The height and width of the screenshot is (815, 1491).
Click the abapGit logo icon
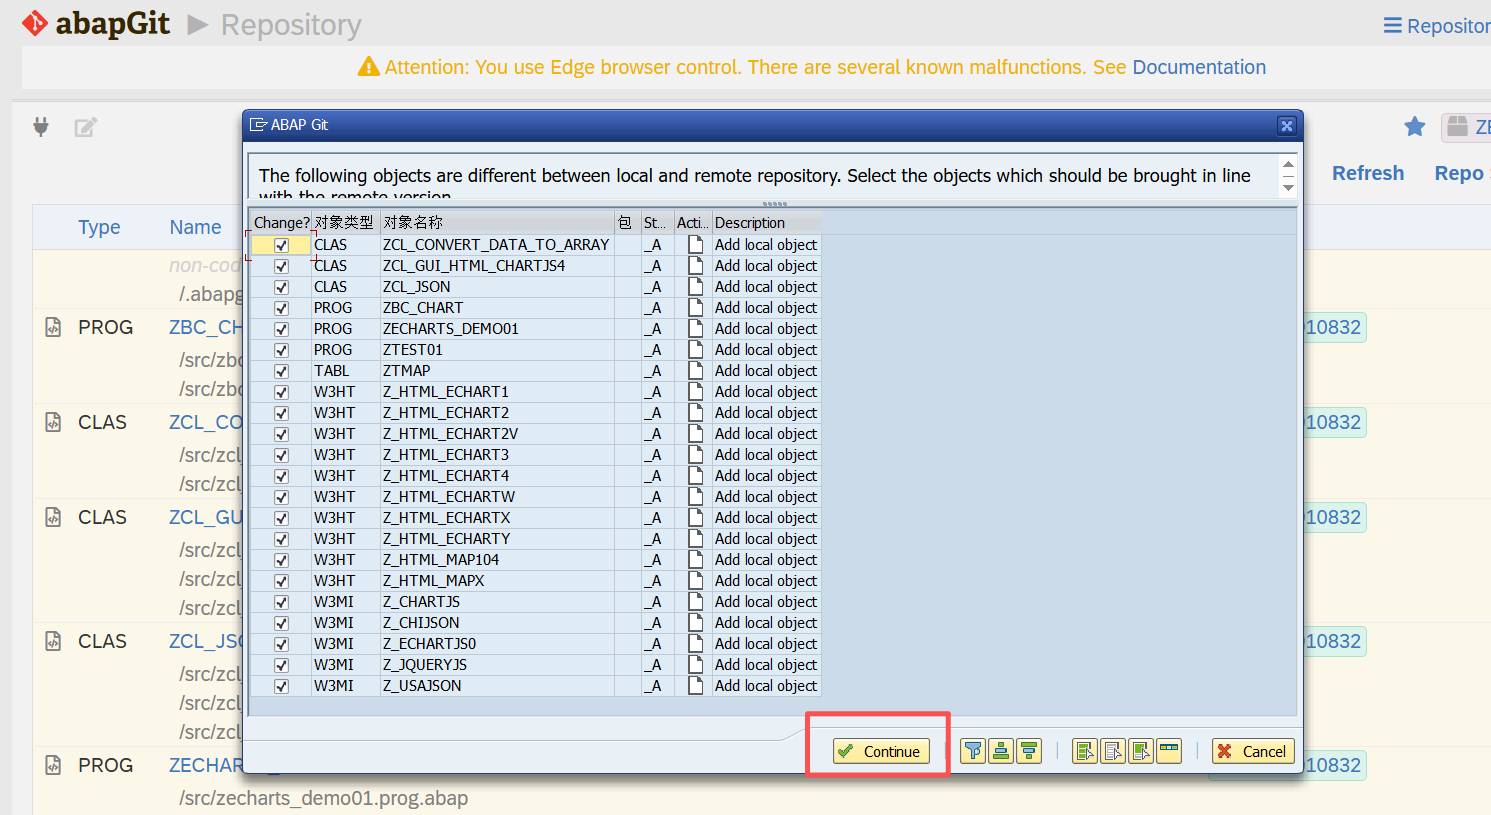pos(35,23)
